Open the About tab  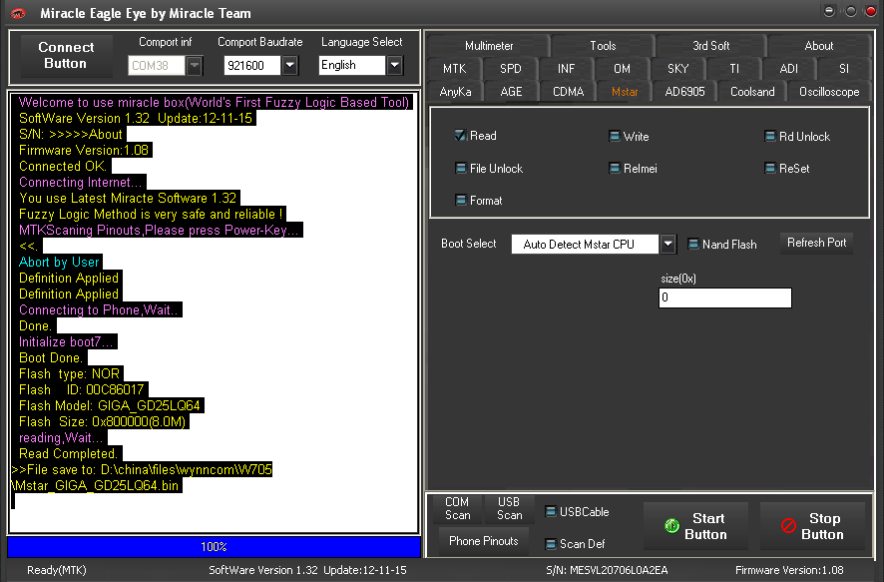(x=819, y=46)
